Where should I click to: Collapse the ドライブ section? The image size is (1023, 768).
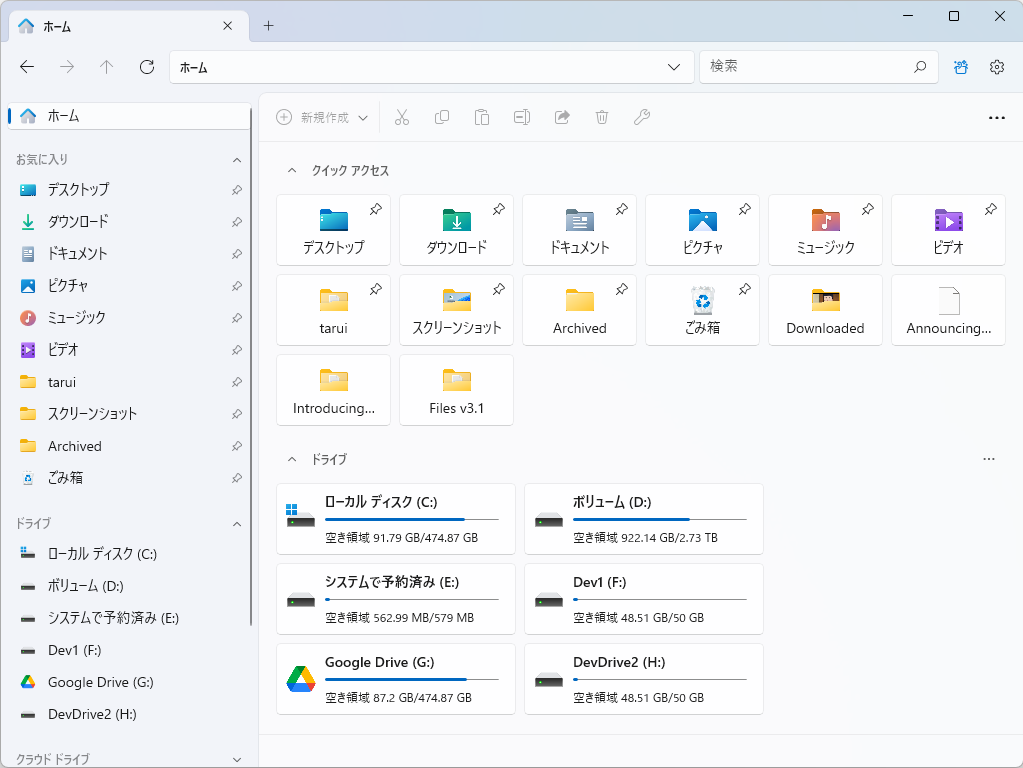tap(291, 459)
